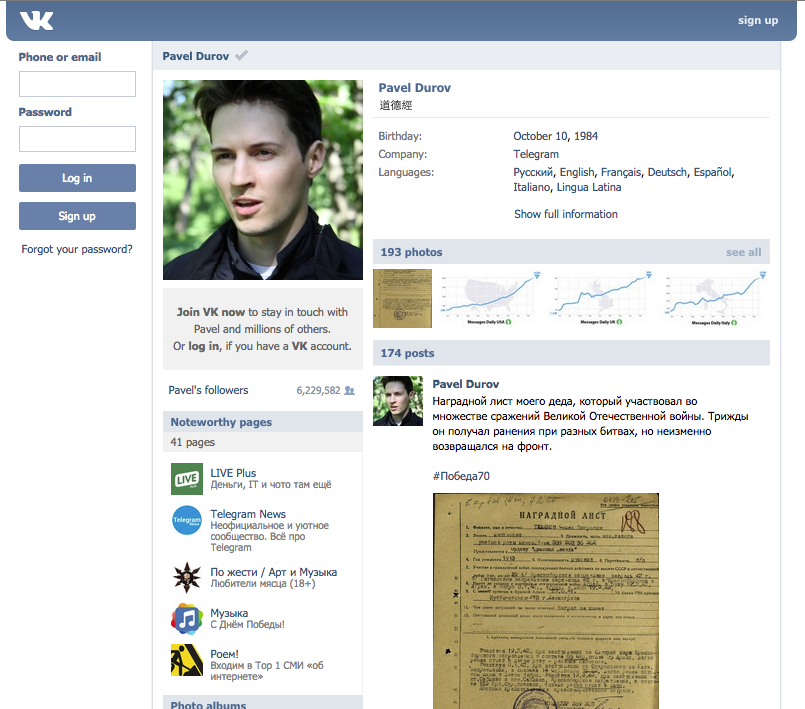Click Telegram company value
The image size is (805, 709).
(536, 154)
